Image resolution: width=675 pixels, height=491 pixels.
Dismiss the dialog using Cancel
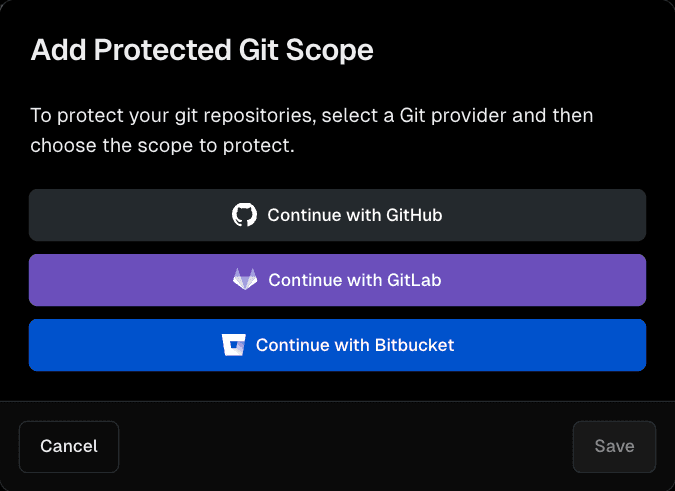tap(69, 446)
